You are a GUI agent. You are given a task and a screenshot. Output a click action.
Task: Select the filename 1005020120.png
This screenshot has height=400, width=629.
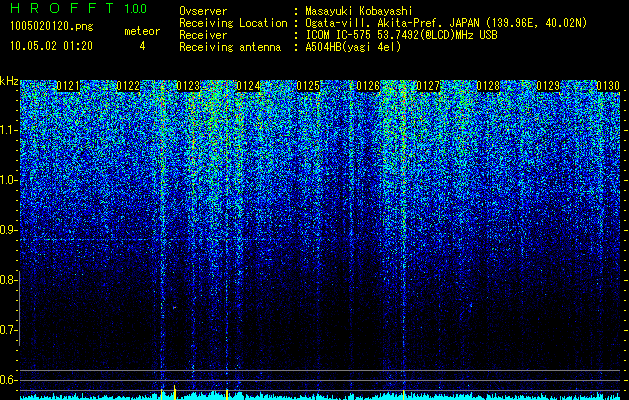[52, 26]
